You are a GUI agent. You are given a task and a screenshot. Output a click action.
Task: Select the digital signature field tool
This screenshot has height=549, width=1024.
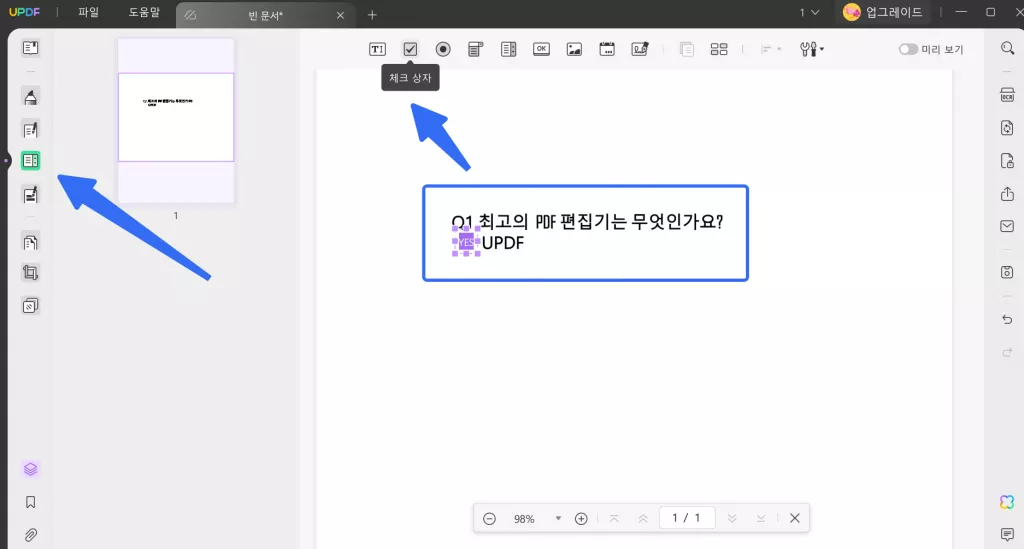coord(640,49)
